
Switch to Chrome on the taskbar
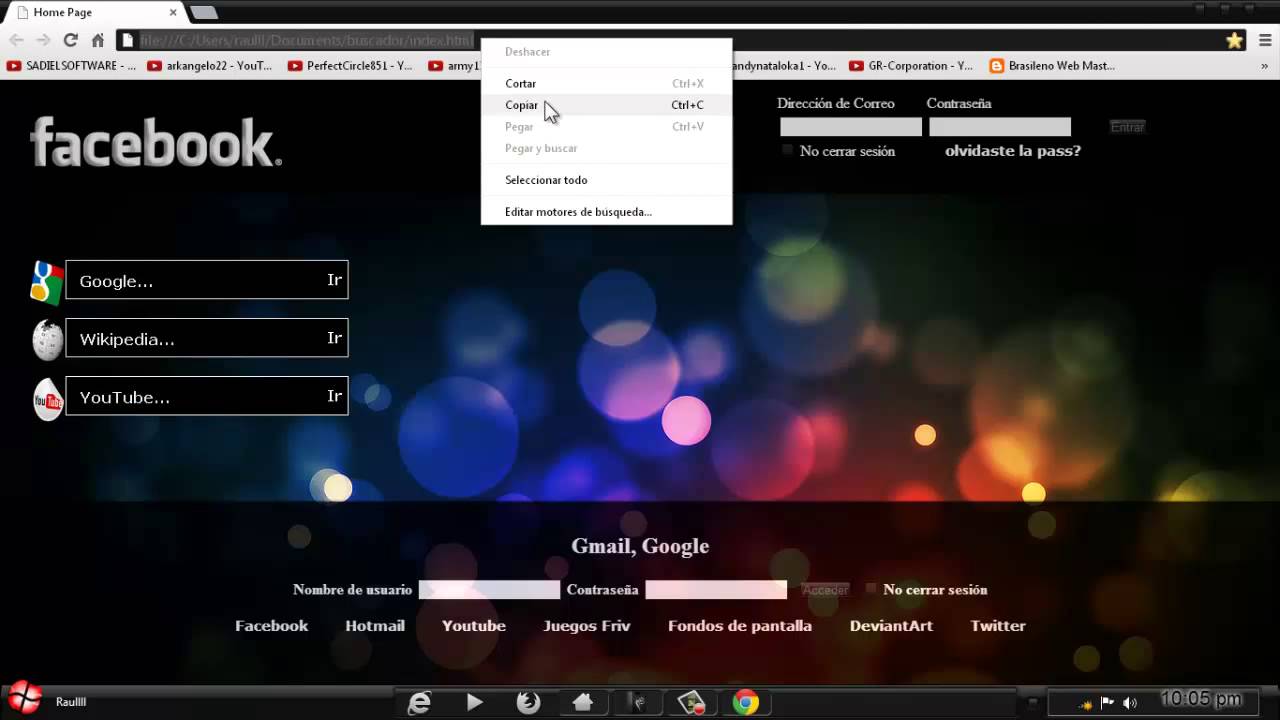click(x=745, y=703)
